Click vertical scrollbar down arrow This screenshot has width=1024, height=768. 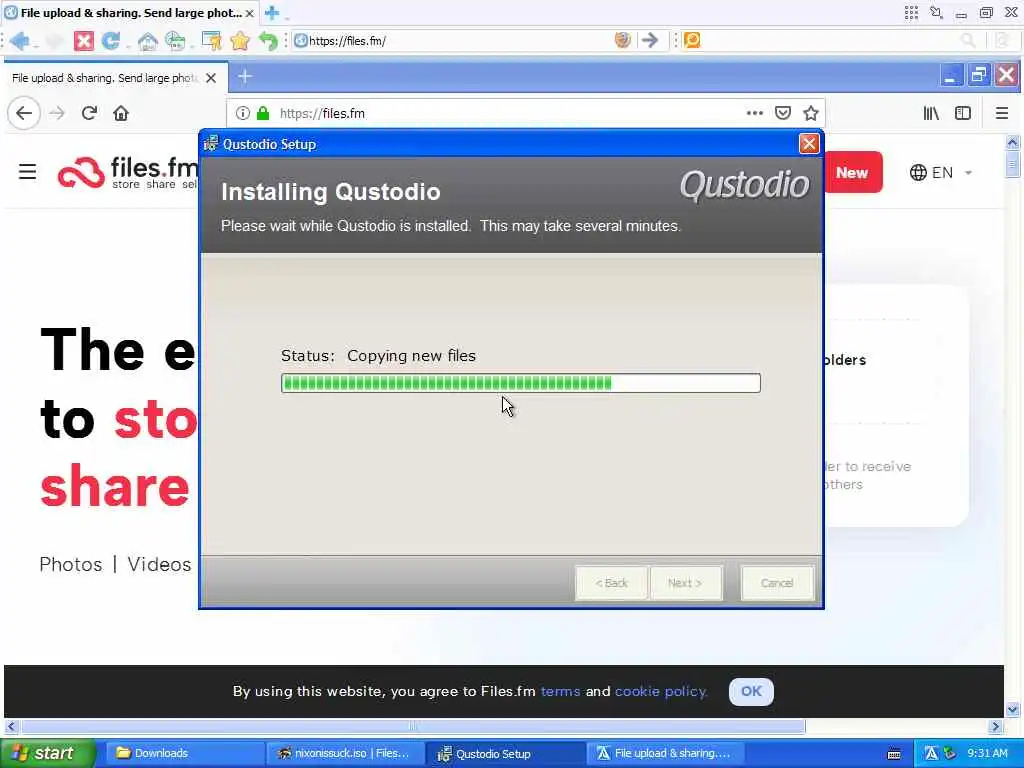pos(1012,709)
